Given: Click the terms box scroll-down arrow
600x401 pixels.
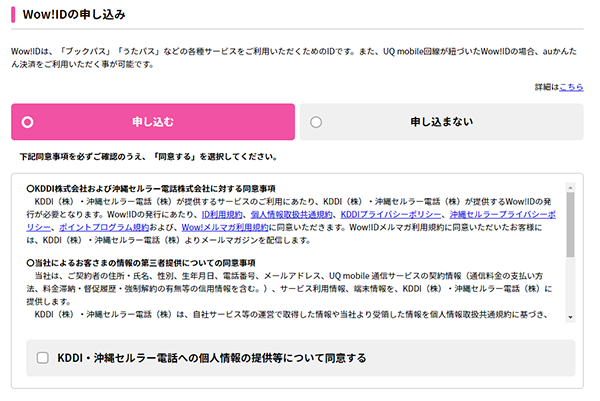Looking at the screenshot, I should coord(570,317).
